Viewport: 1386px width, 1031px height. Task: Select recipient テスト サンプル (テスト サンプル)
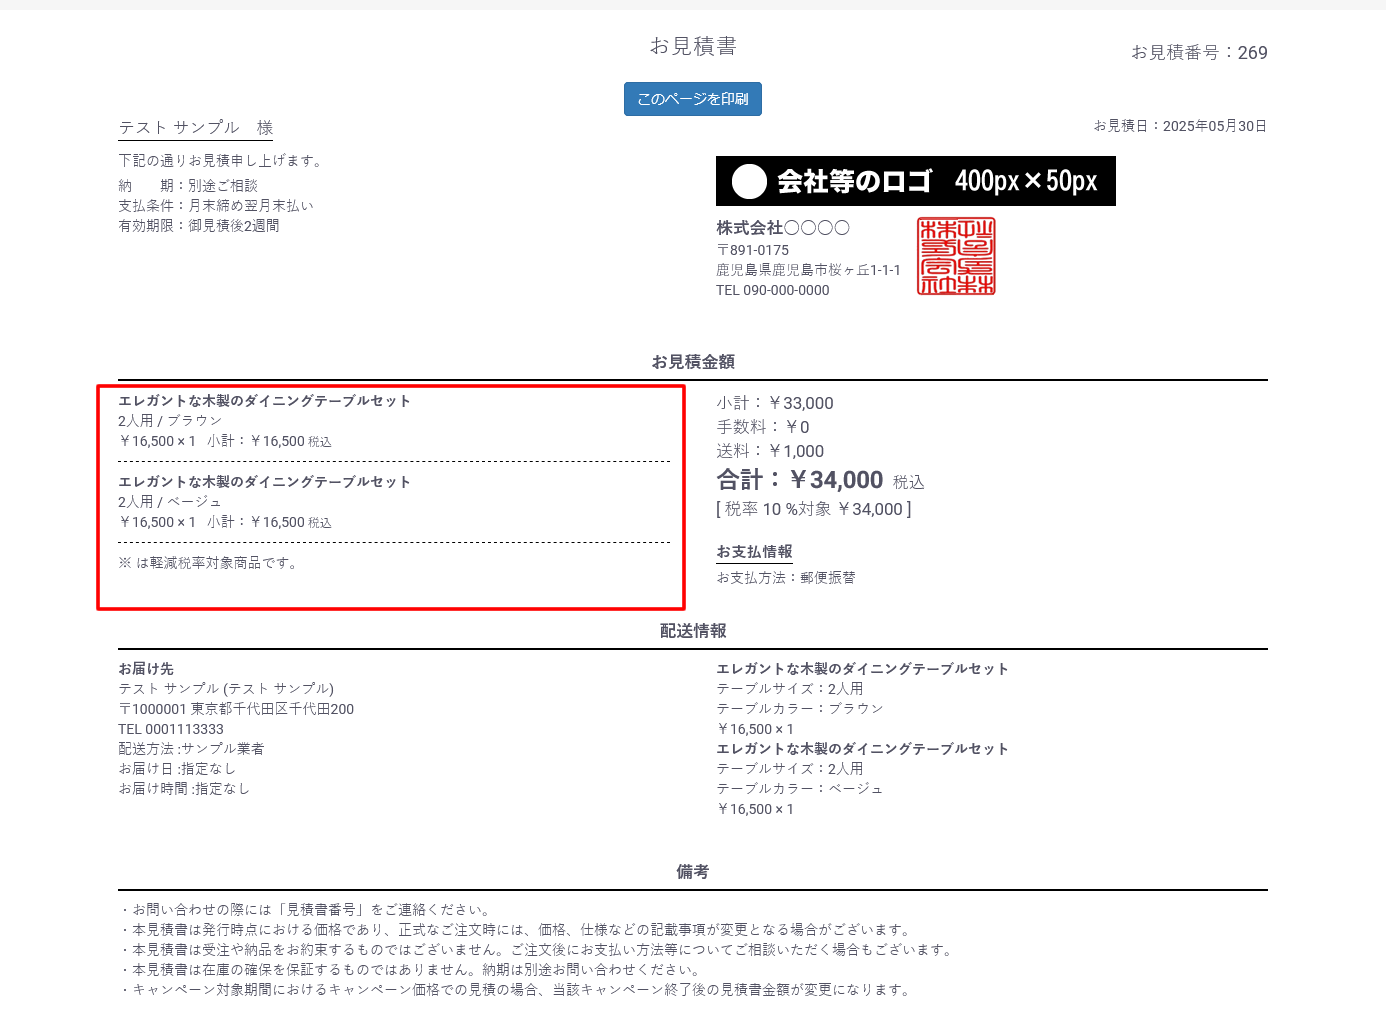[226, 689]
